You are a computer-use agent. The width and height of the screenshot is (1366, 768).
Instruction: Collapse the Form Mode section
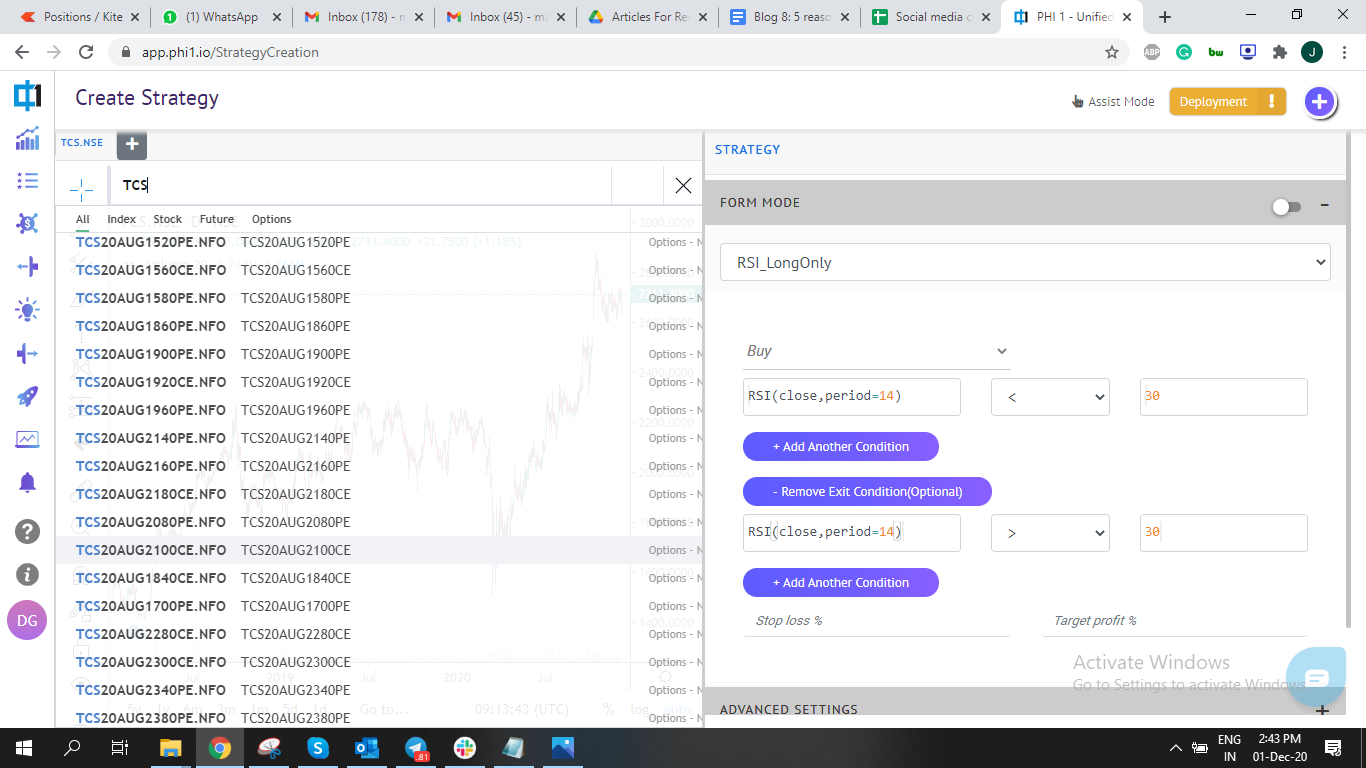point(1324,205)
